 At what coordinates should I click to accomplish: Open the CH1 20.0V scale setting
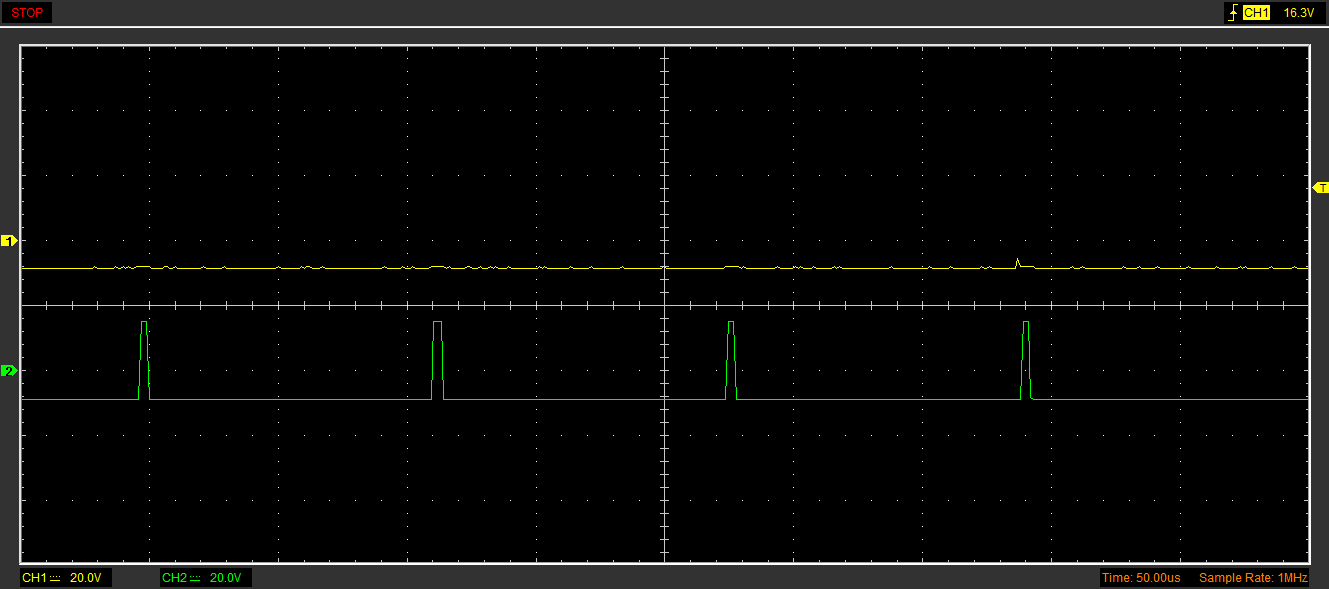tap(85, 578)
